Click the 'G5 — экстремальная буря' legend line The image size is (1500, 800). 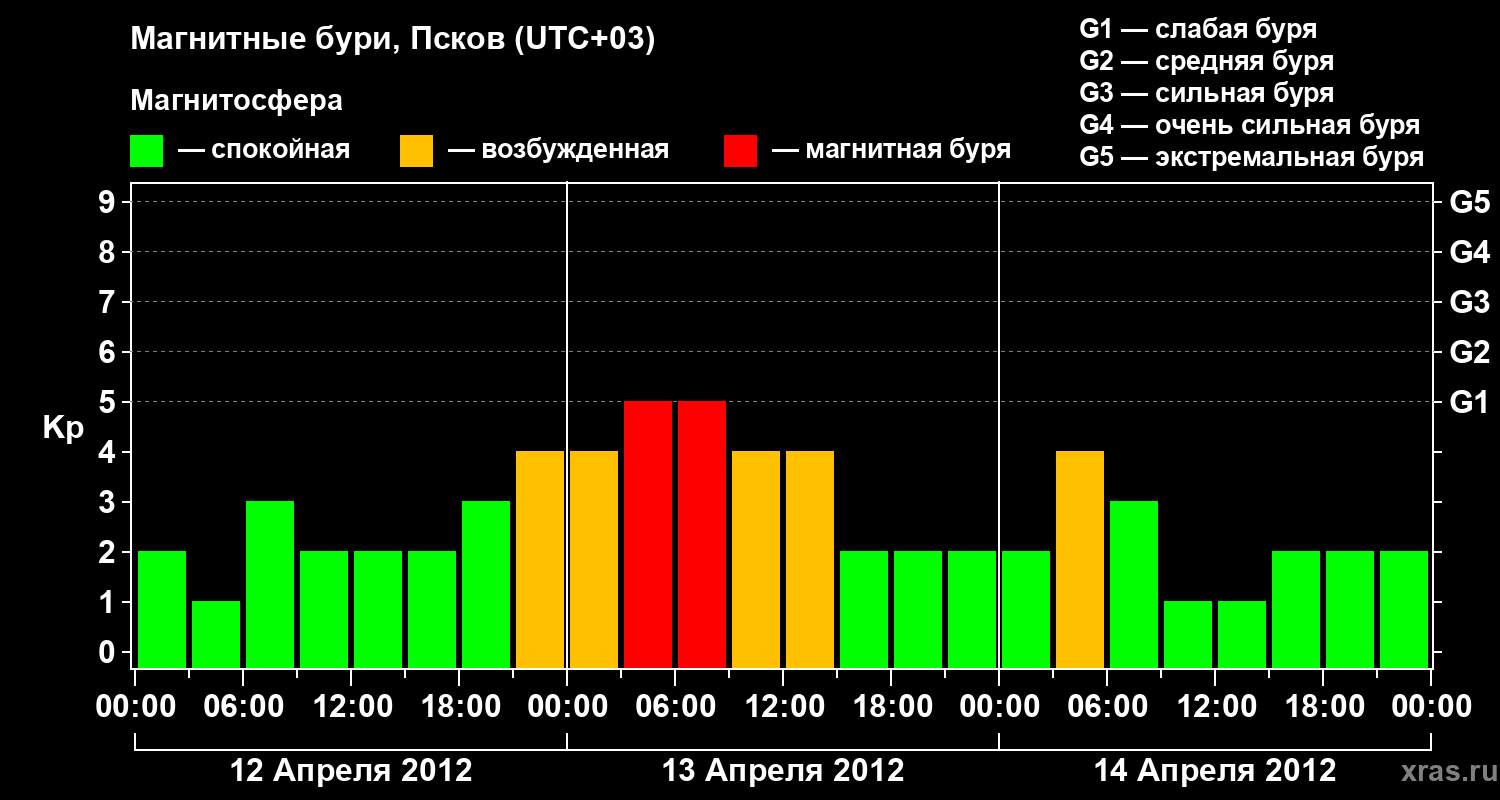[x=1252, y=157]
